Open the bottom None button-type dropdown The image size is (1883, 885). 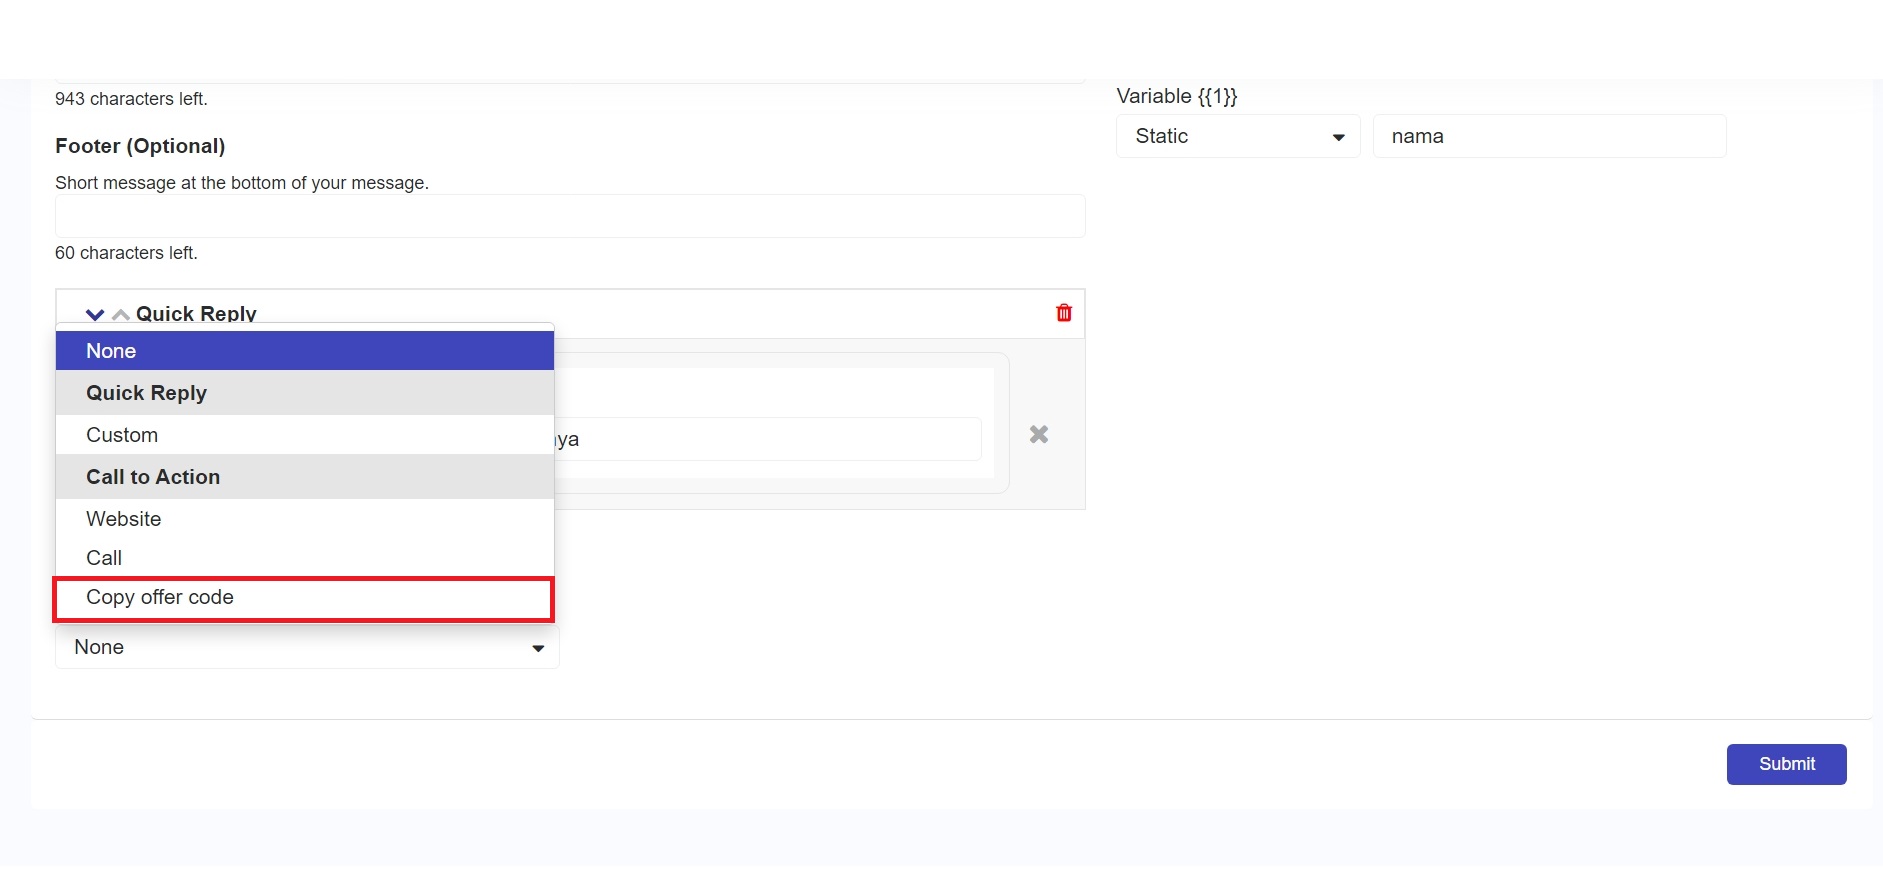(x=307, y=647)
